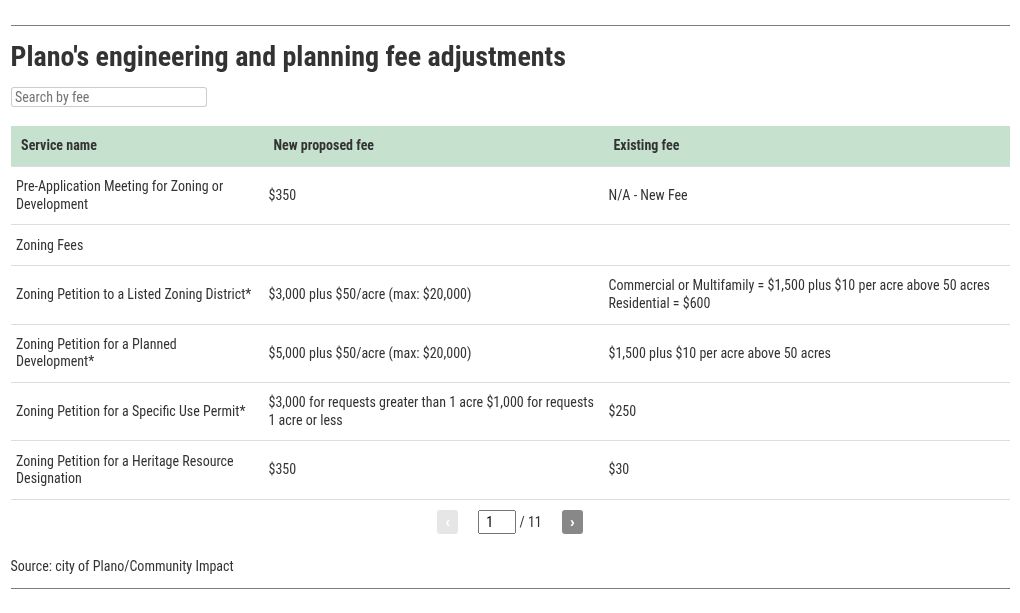Click Zoning Petition for a Specific Use Permit

[x=130, y=411]
